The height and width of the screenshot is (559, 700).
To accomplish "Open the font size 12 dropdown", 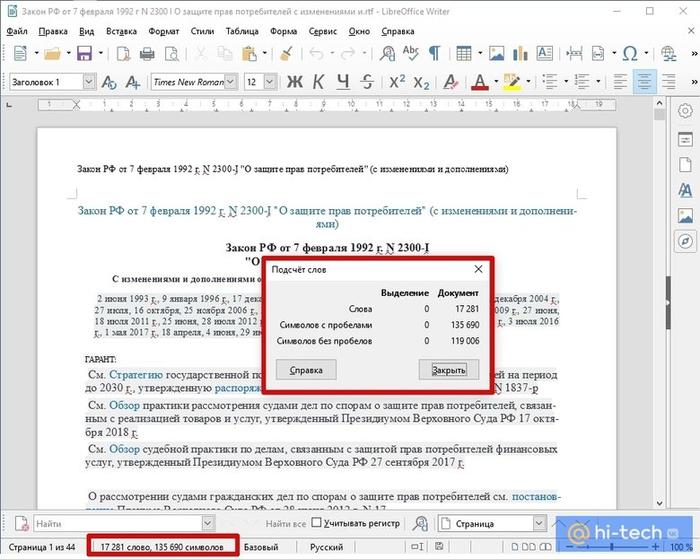I will pos(267,82).
